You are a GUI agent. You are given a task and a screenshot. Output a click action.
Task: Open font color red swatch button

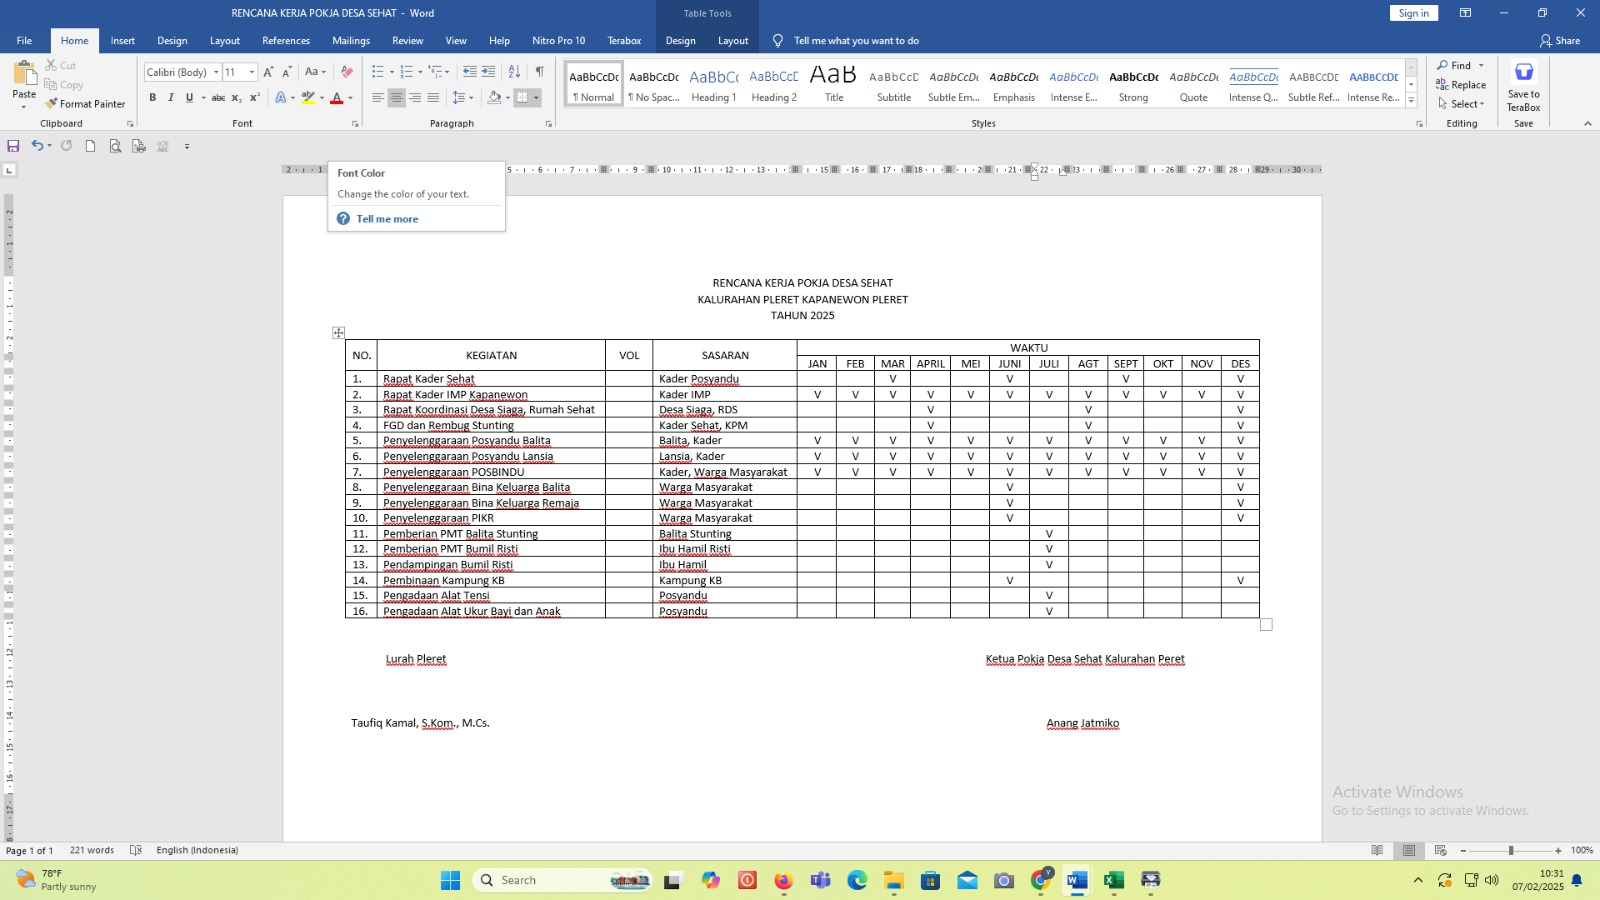[337, 98]
